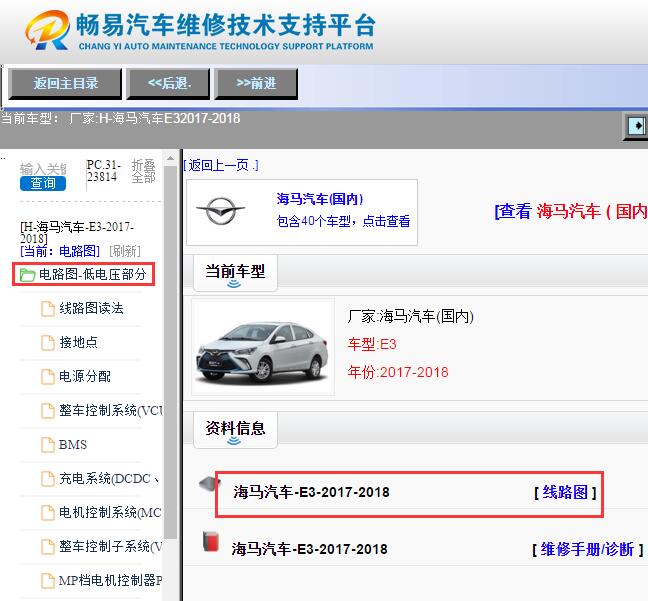Image resolution: width=648 pixels, height=601 pixels.
Task: Click the gray book icon beside 线路图 row
Action: [x=210, y=484]
